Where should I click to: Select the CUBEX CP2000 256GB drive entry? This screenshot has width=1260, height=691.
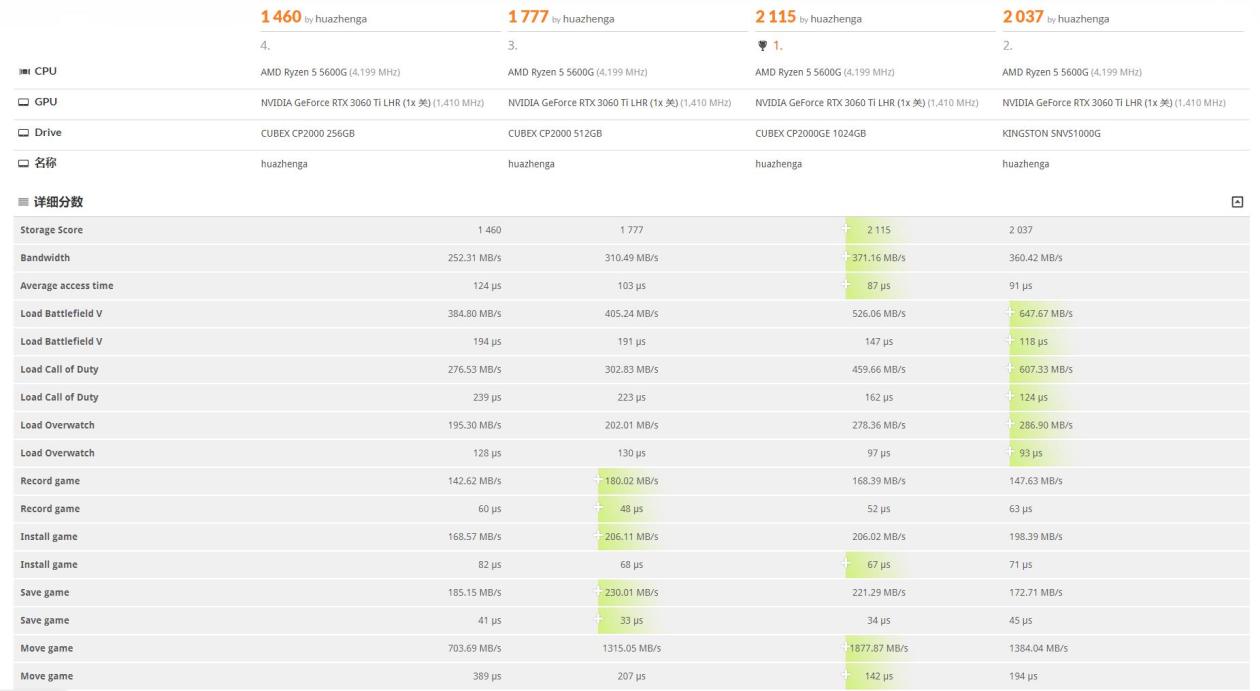(x=307, y=133)
